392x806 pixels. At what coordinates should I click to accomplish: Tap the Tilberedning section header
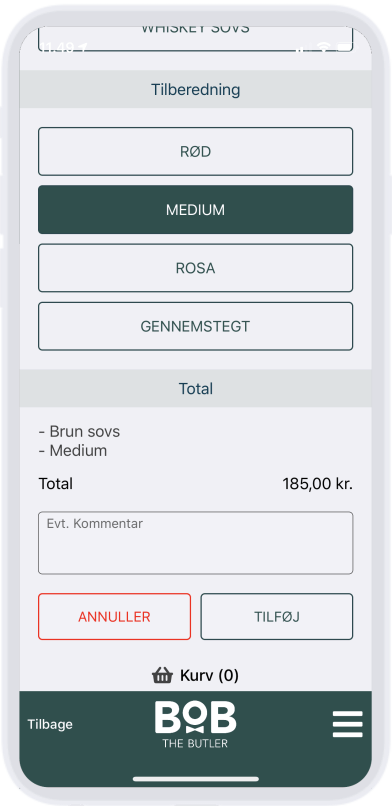(195, 89)
